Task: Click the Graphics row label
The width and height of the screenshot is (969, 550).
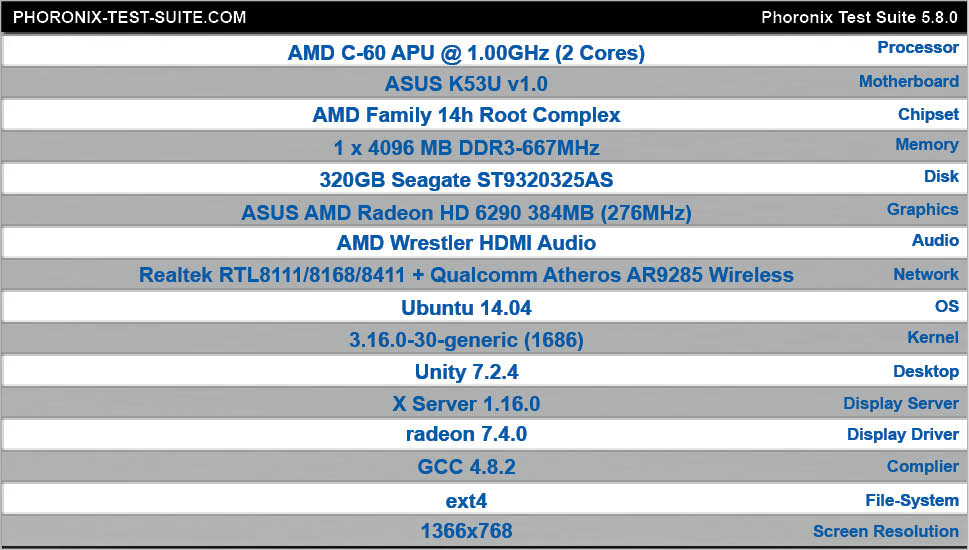Action: coord(922,209)
